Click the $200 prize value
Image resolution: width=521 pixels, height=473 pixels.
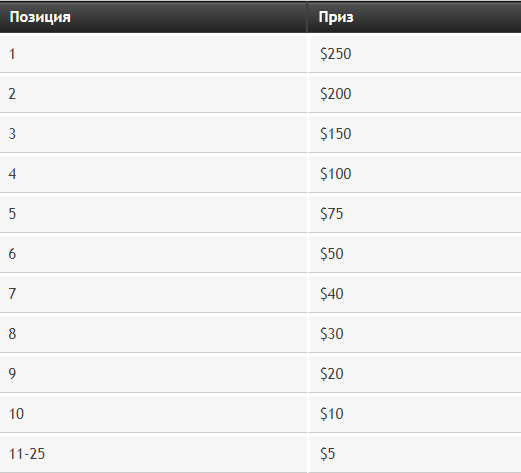[x=336, y=94]
